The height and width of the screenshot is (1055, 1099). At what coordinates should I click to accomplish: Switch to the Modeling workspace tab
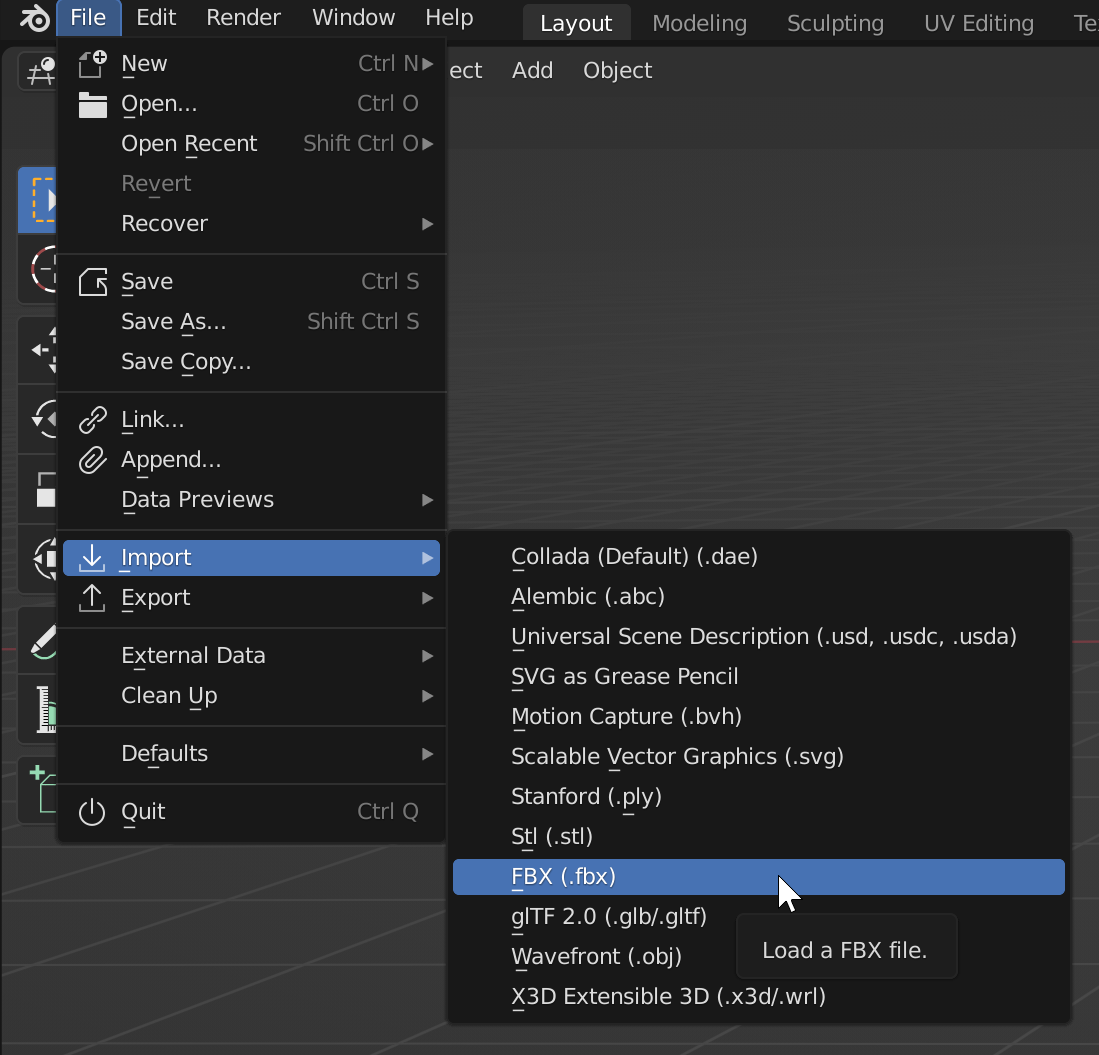699,22
